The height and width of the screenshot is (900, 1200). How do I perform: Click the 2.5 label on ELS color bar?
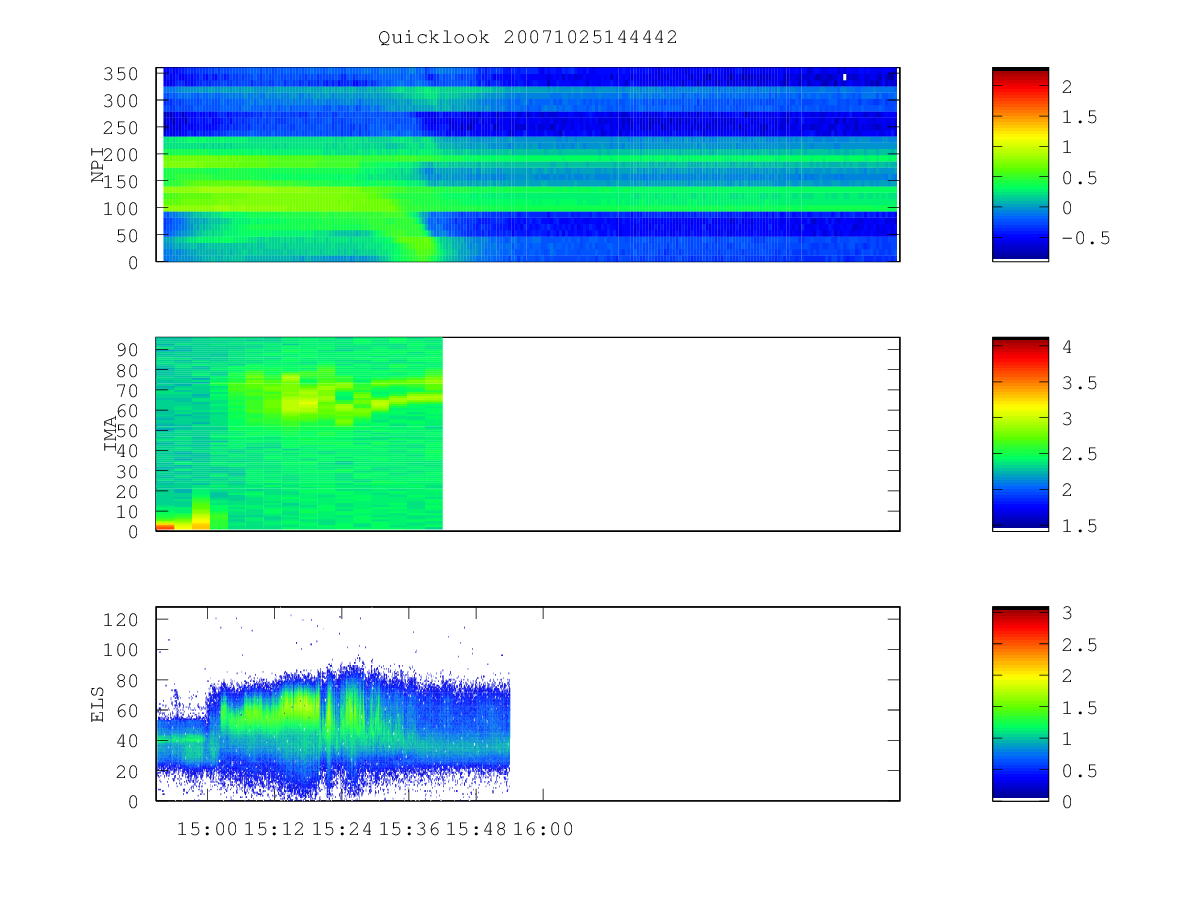(1079, 645)
